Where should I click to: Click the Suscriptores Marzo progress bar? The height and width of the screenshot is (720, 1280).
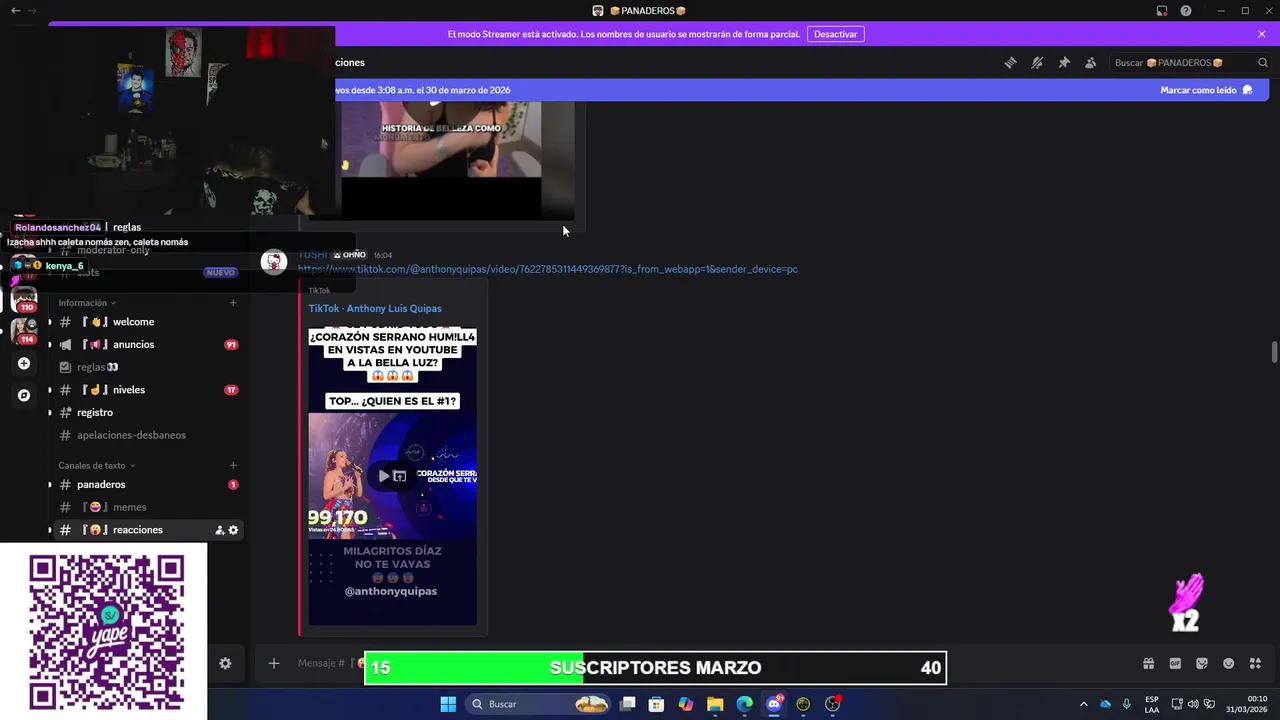tap(655, 668)
